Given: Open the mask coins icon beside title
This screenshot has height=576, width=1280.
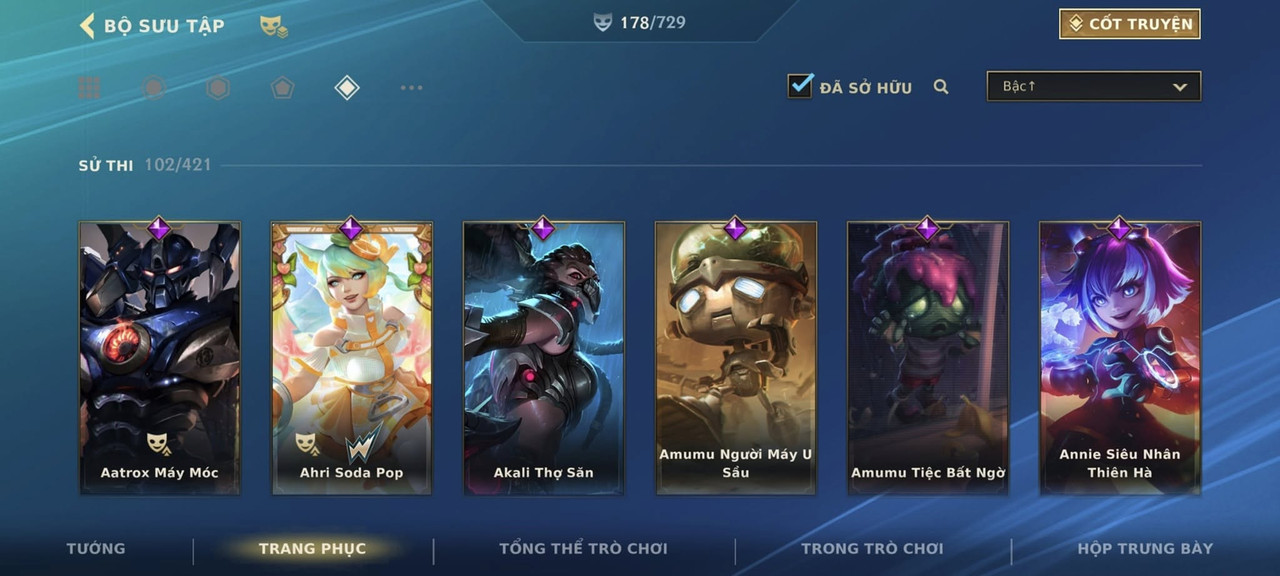Looking at the screenshot, I should click(274, 27).
